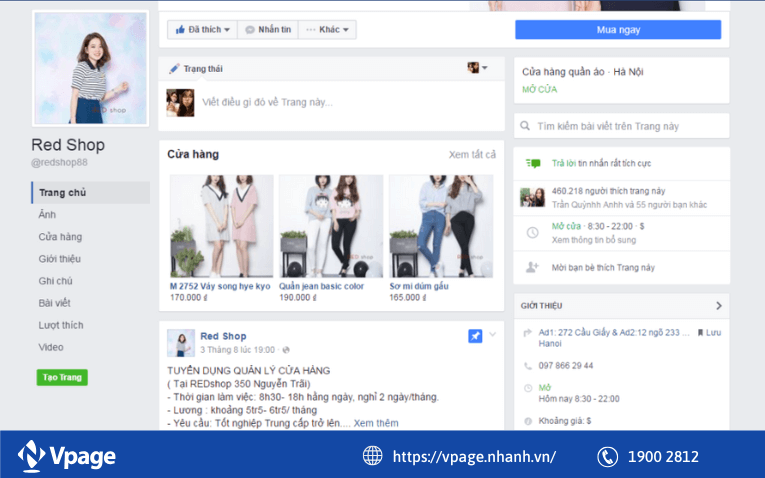Screen dimensions: 765x478
Task: Click the Lưu bookmark icon
Action: (700, 332)
